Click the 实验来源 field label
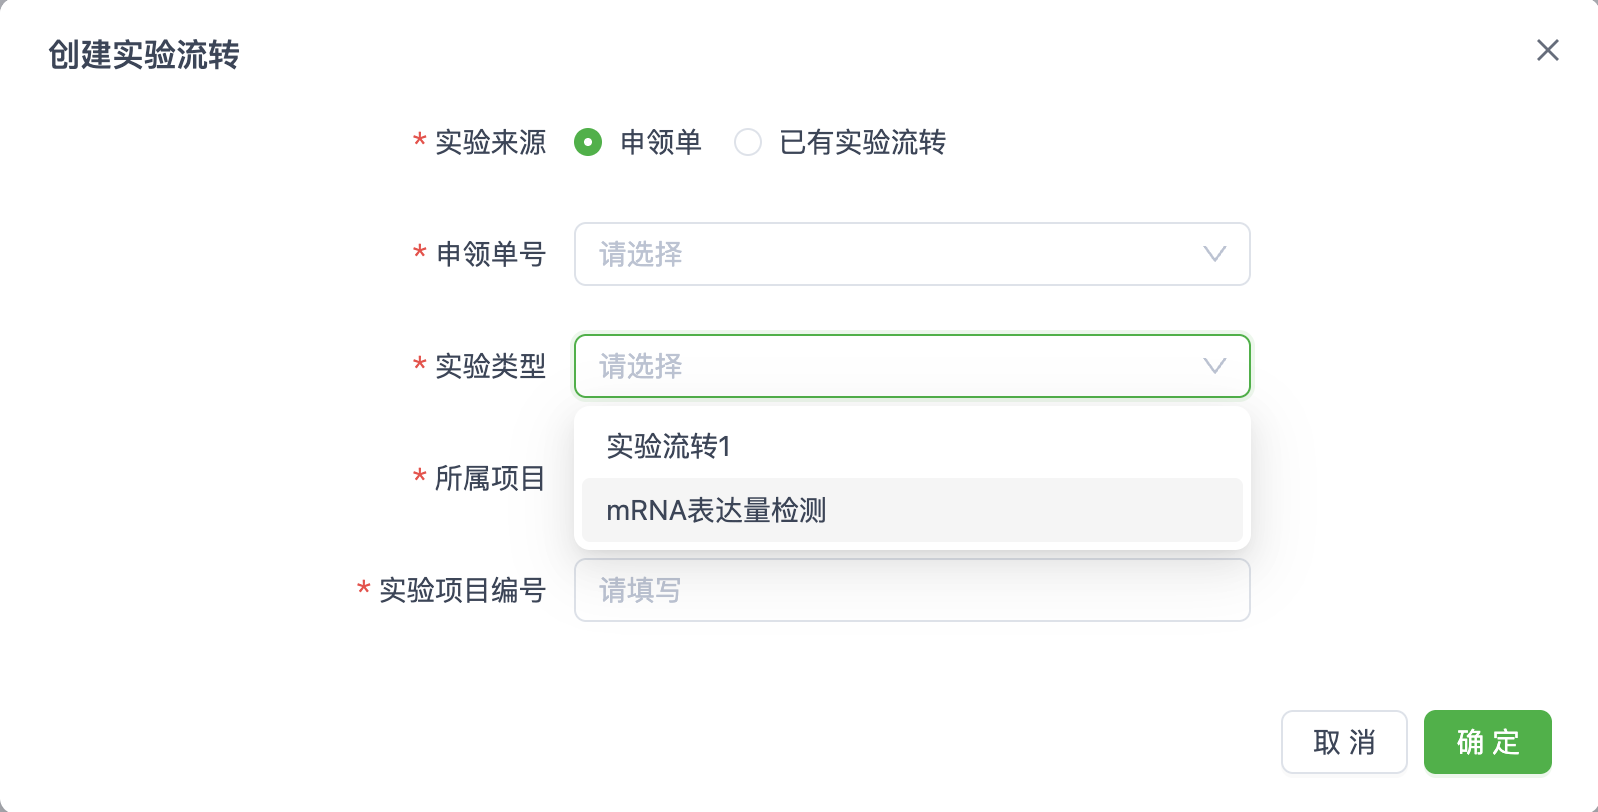 490,142
